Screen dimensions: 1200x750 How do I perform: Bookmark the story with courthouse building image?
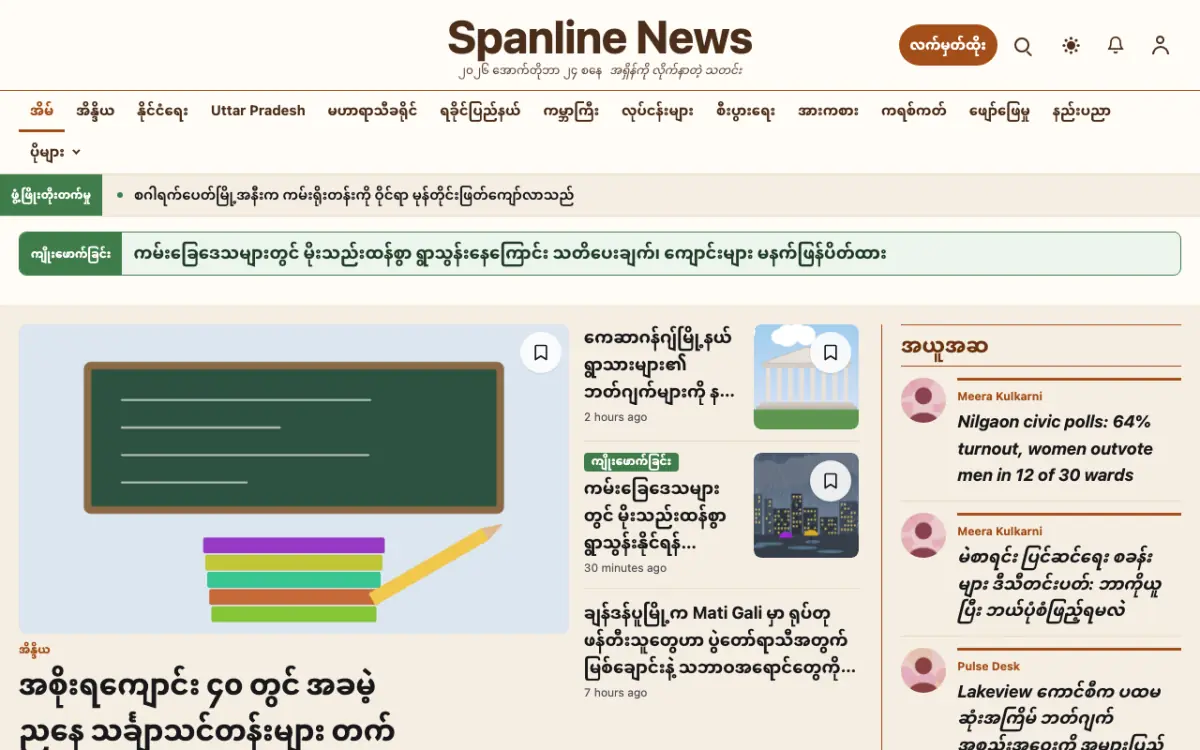point(830,352)
